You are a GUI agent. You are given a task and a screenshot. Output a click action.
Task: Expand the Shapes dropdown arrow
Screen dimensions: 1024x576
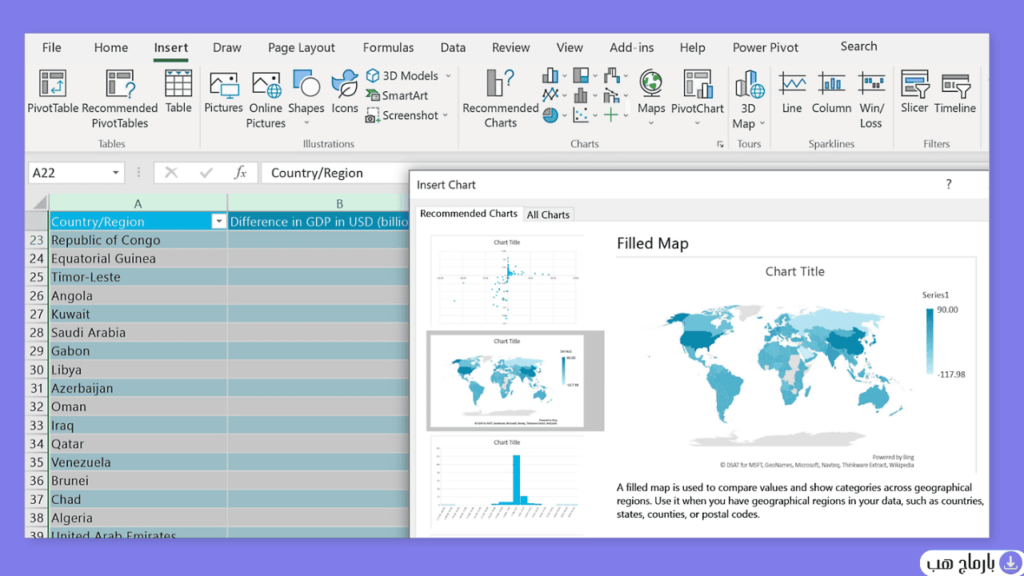coord(306,123)
